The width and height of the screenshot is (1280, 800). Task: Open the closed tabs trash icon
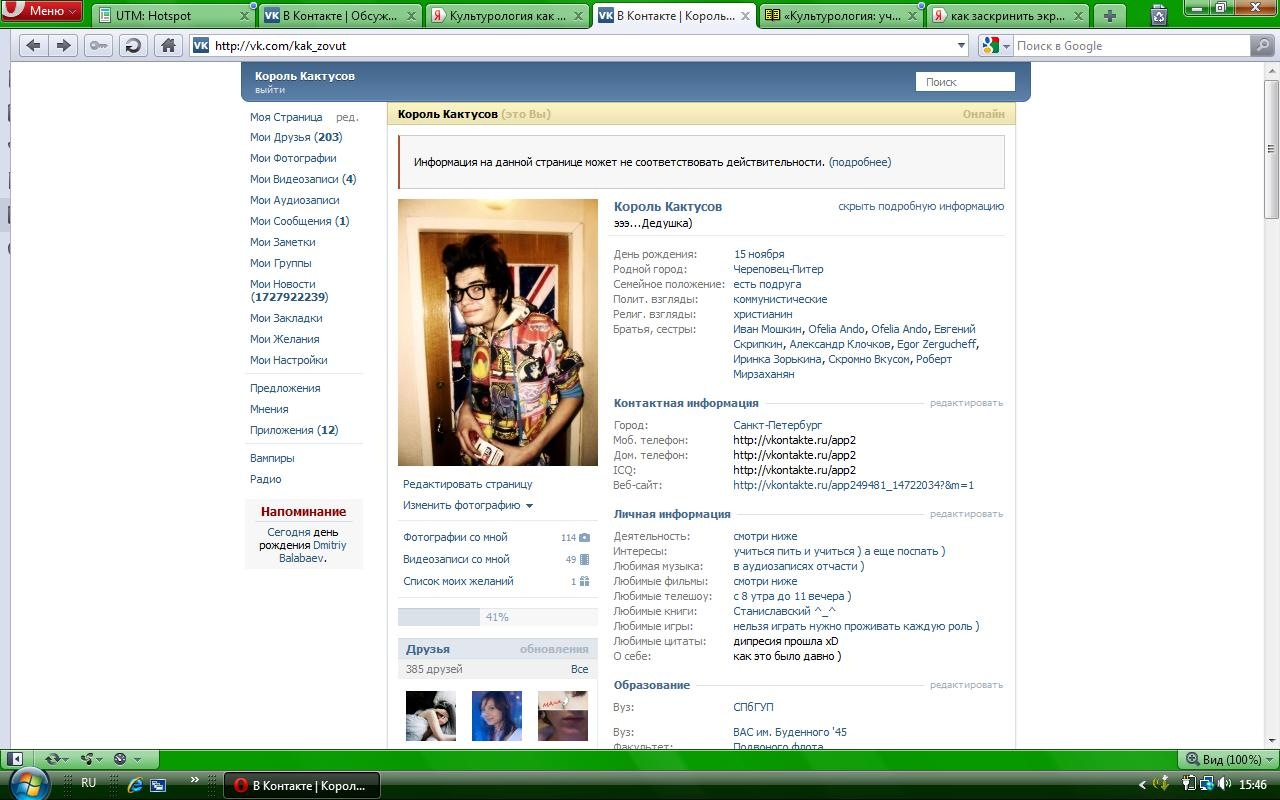coord(1158,15)
